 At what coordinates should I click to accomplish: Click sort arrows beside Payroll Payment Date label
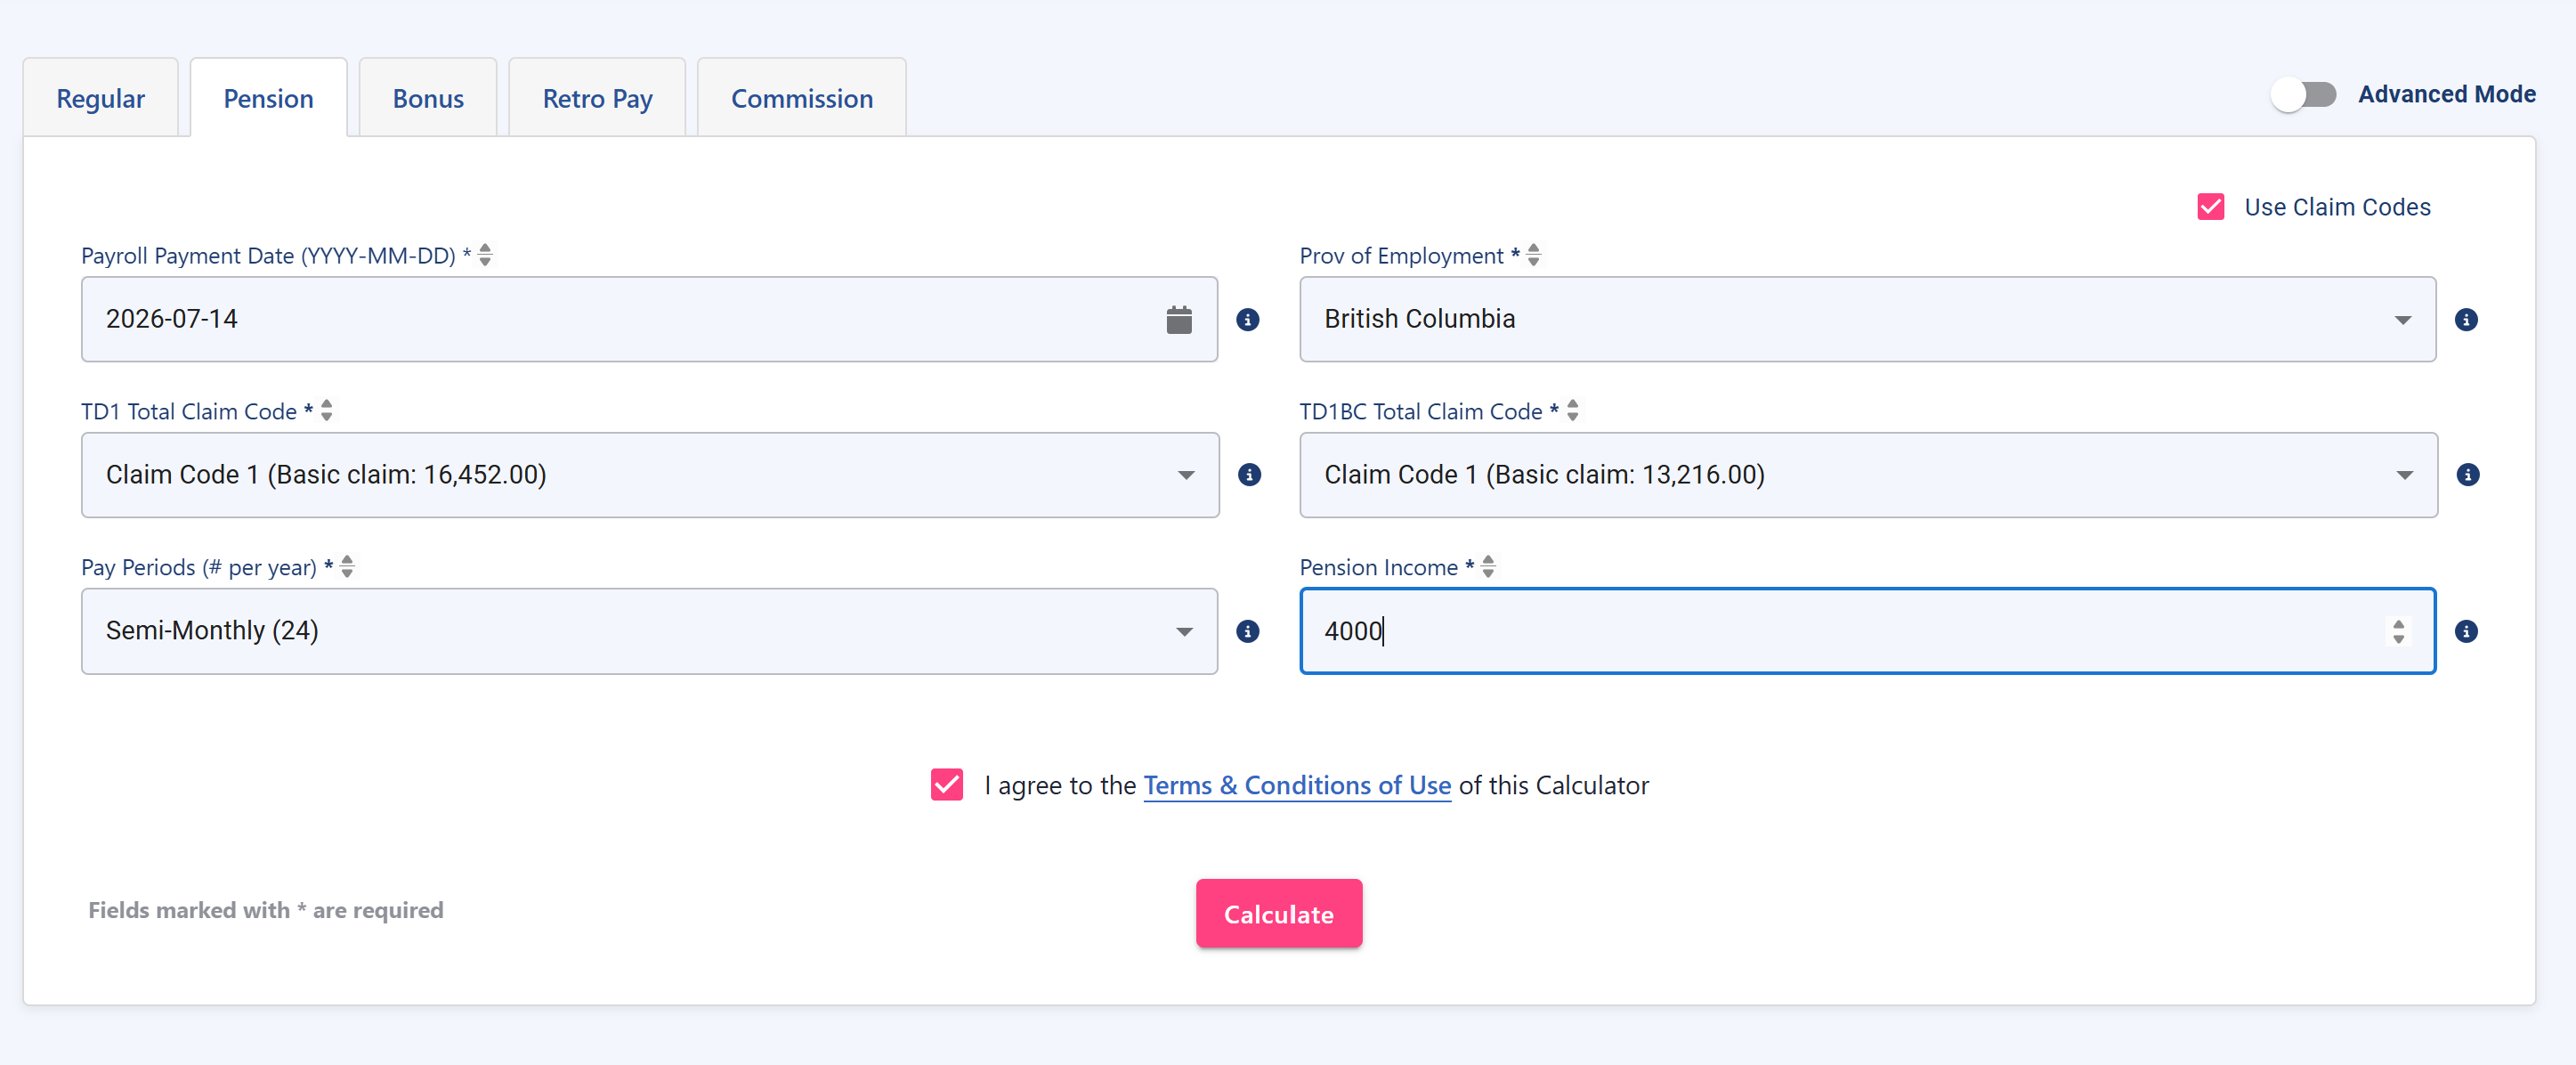click(x=485, y=255)
